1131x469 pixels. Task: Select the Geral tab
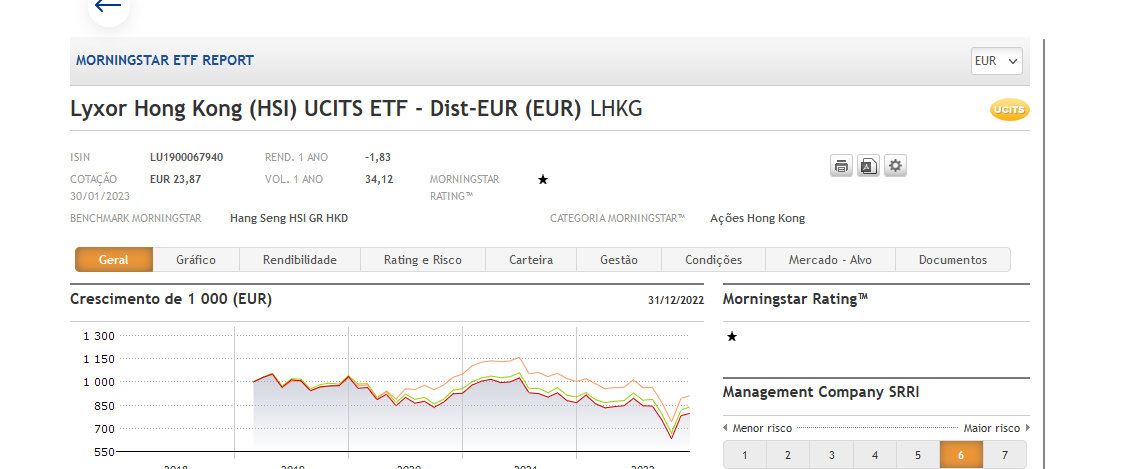pos(114,260)
